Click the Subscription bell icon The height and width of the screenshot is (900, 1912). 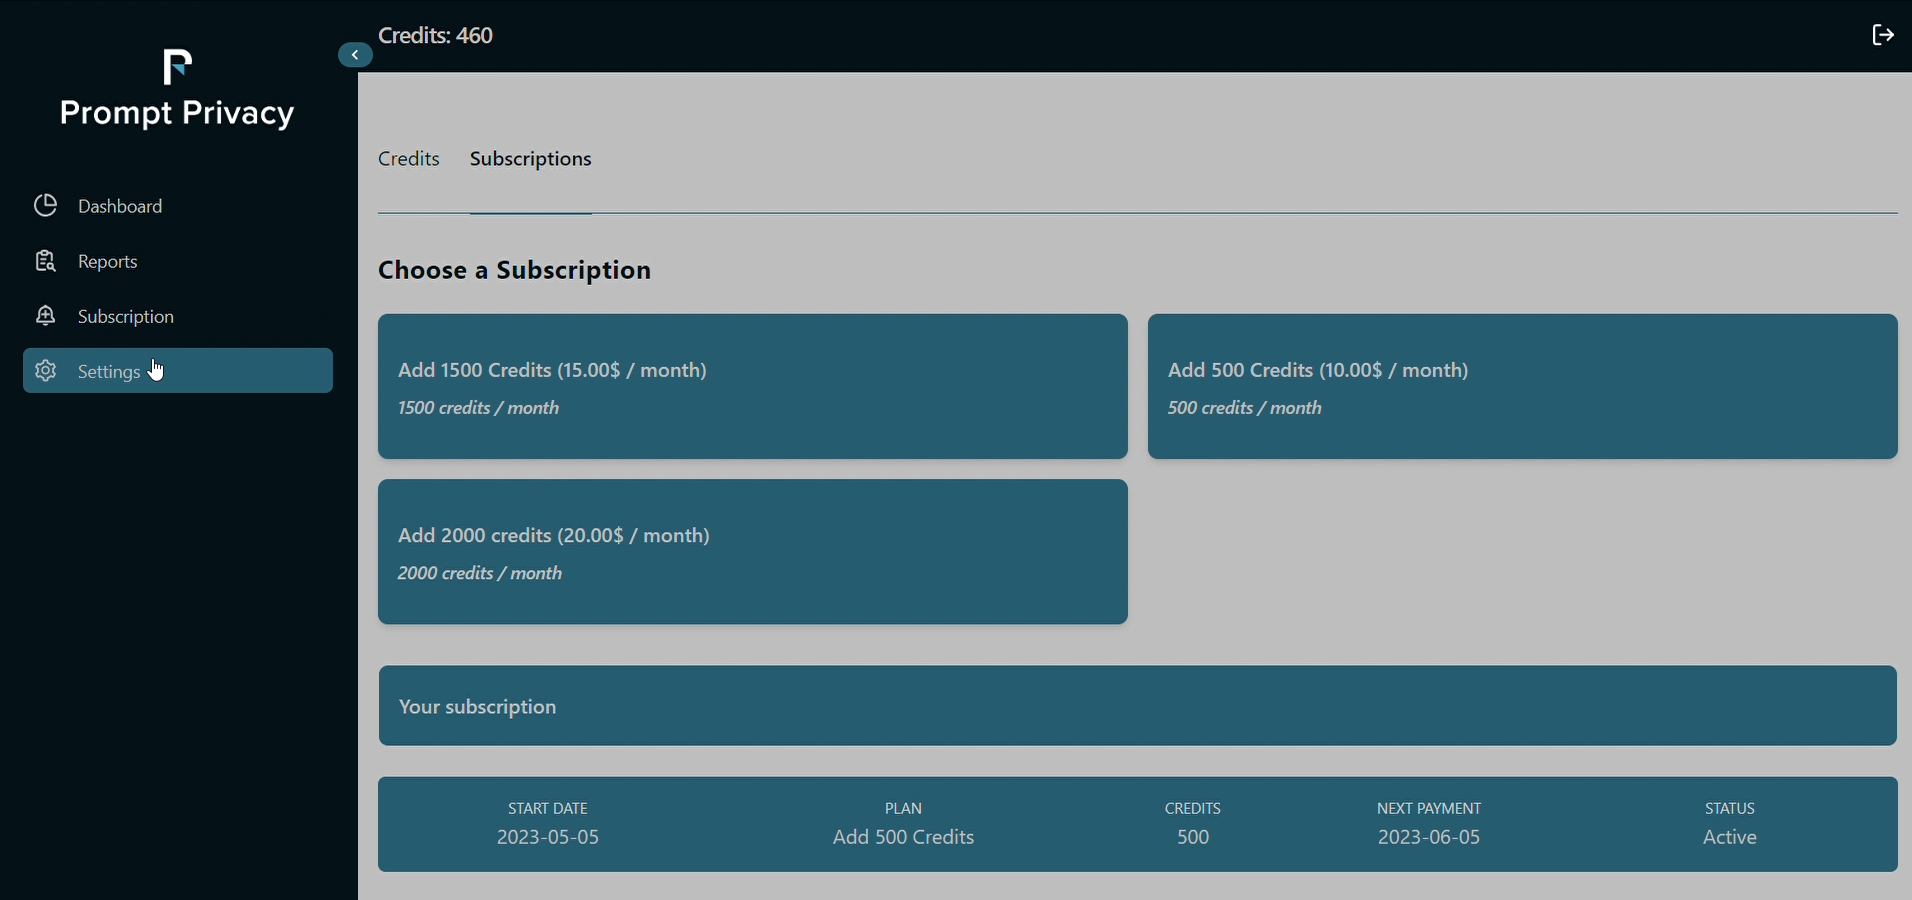[x=46, y=316]
